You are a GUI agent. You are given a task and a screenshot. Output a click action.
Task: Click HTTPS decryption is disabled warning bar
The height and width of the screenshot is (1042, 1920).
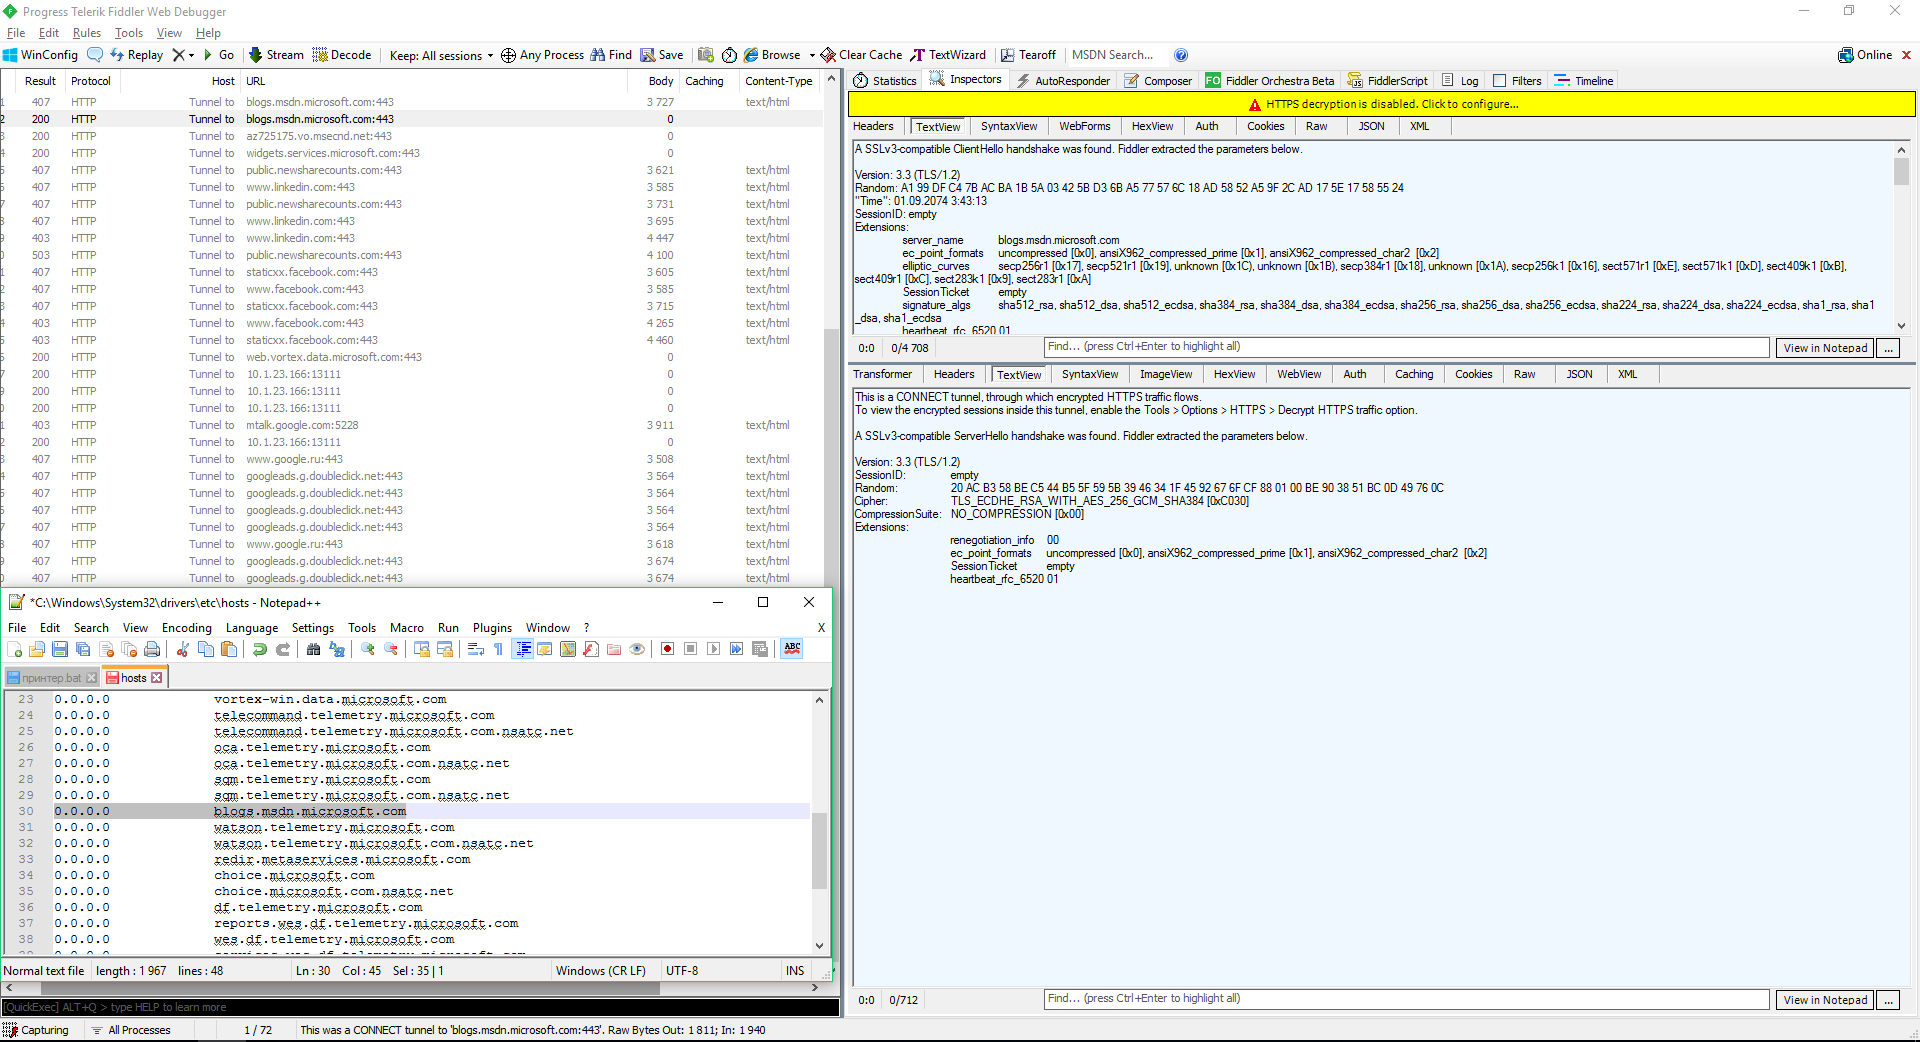(x=1382, y=104)
